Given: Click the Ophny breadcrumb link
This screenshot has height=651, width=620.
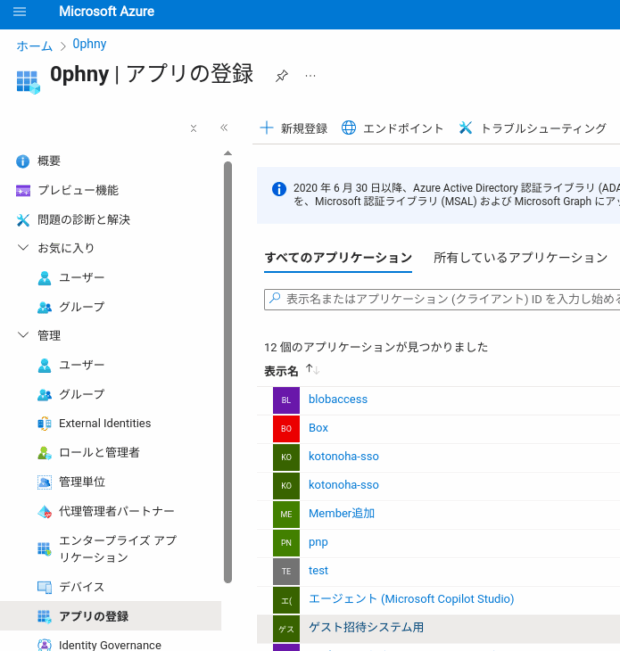Looking at the screenshot, I should (89, 44).
